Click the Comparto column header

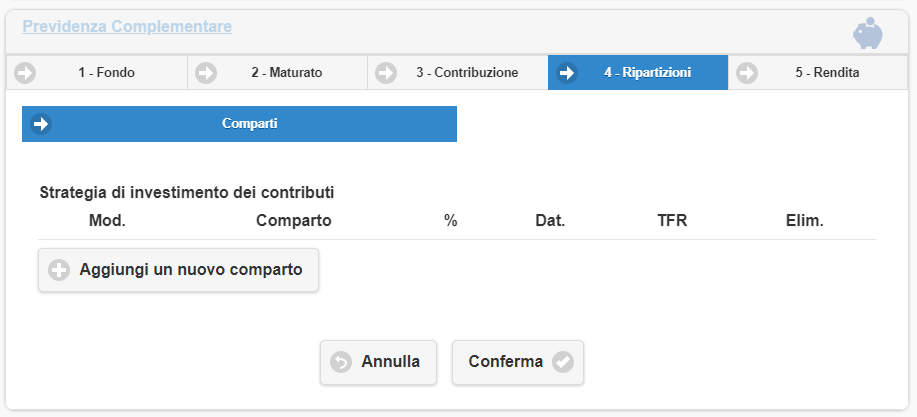[293, 220]
